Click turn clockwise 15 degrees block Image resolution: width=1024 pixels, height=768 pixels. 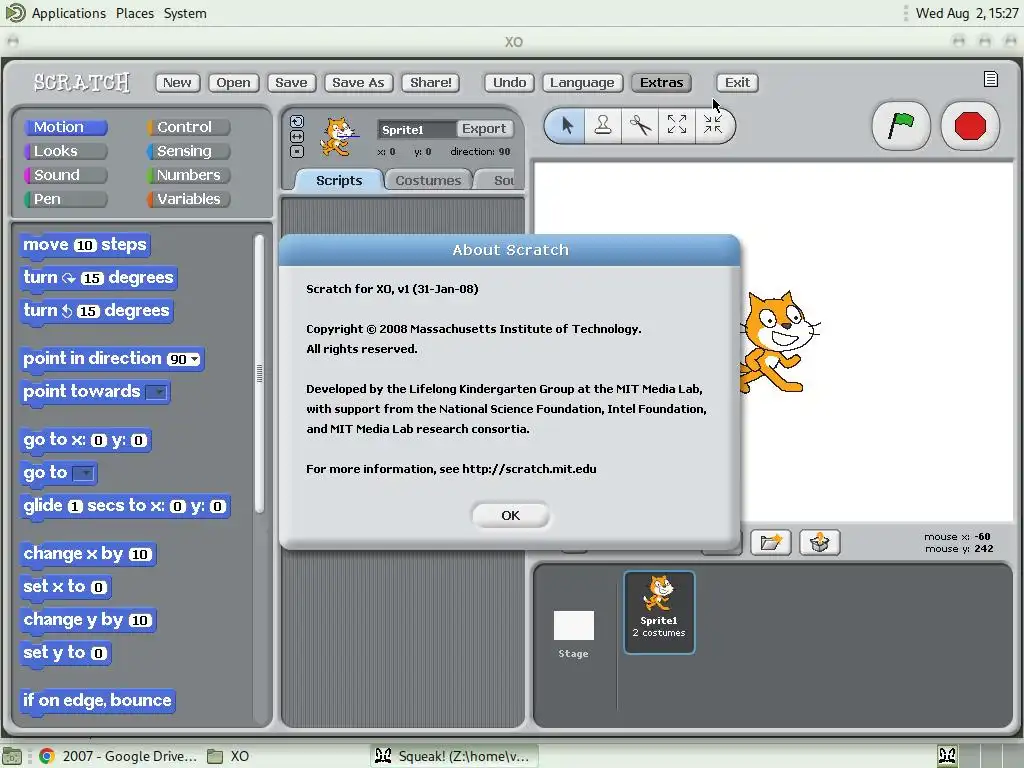[x=98, y=278]
